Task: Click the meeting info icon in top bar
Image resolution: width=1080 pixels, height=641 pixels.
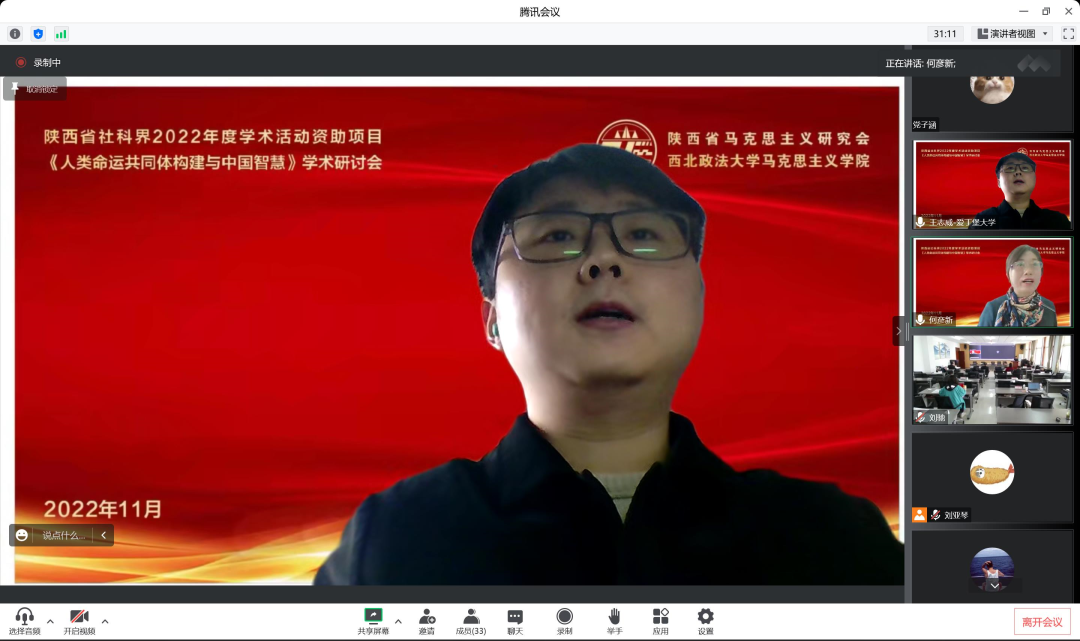Action: click(x=15, y=34)
